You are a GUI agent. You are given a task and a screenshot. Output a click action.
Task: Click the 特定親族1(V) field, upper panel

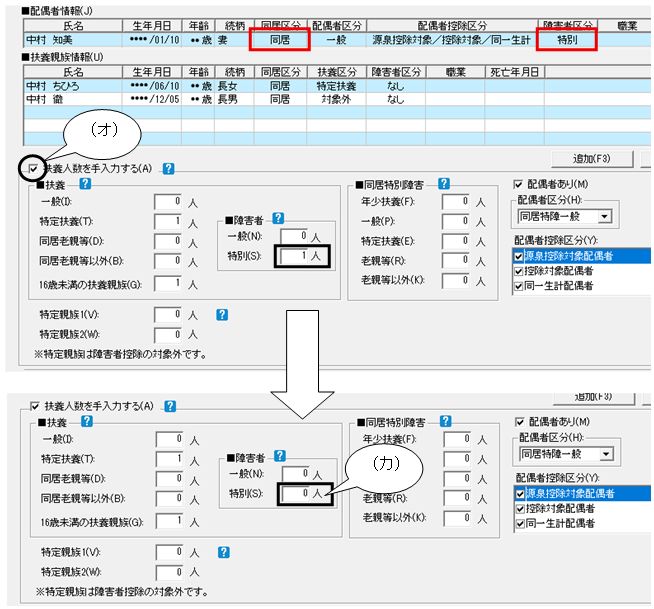coord(168,315)
